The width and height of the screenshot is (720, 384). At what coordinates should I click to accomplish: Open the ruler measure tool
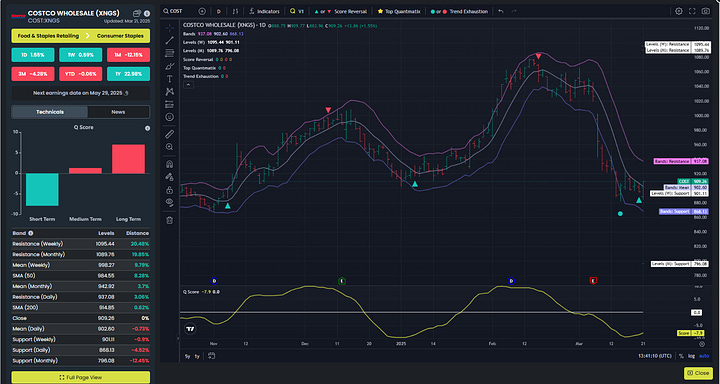click(169, 134)
